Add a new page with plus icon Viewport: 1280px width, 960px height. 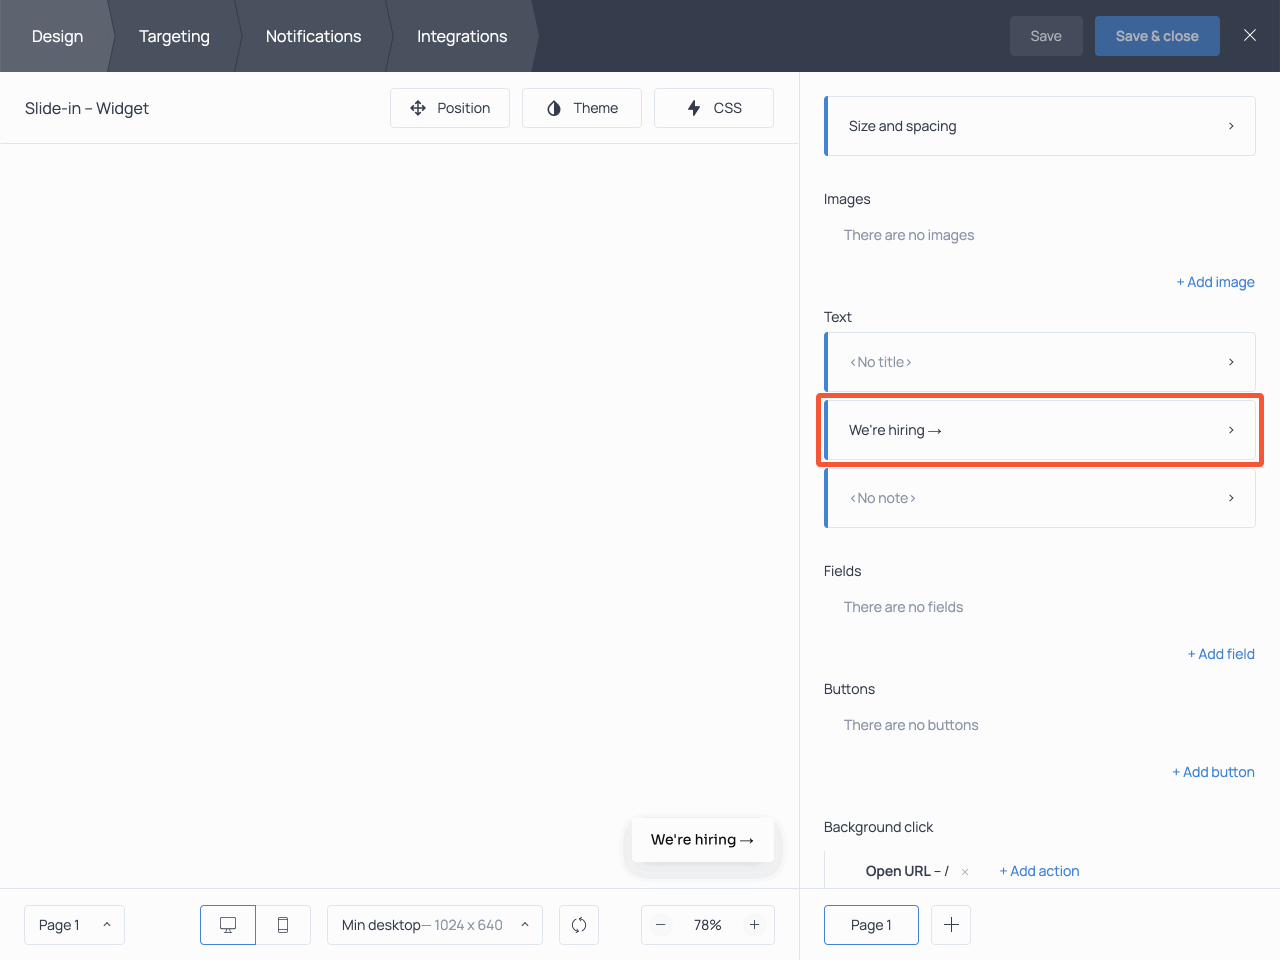click(950, 925)
